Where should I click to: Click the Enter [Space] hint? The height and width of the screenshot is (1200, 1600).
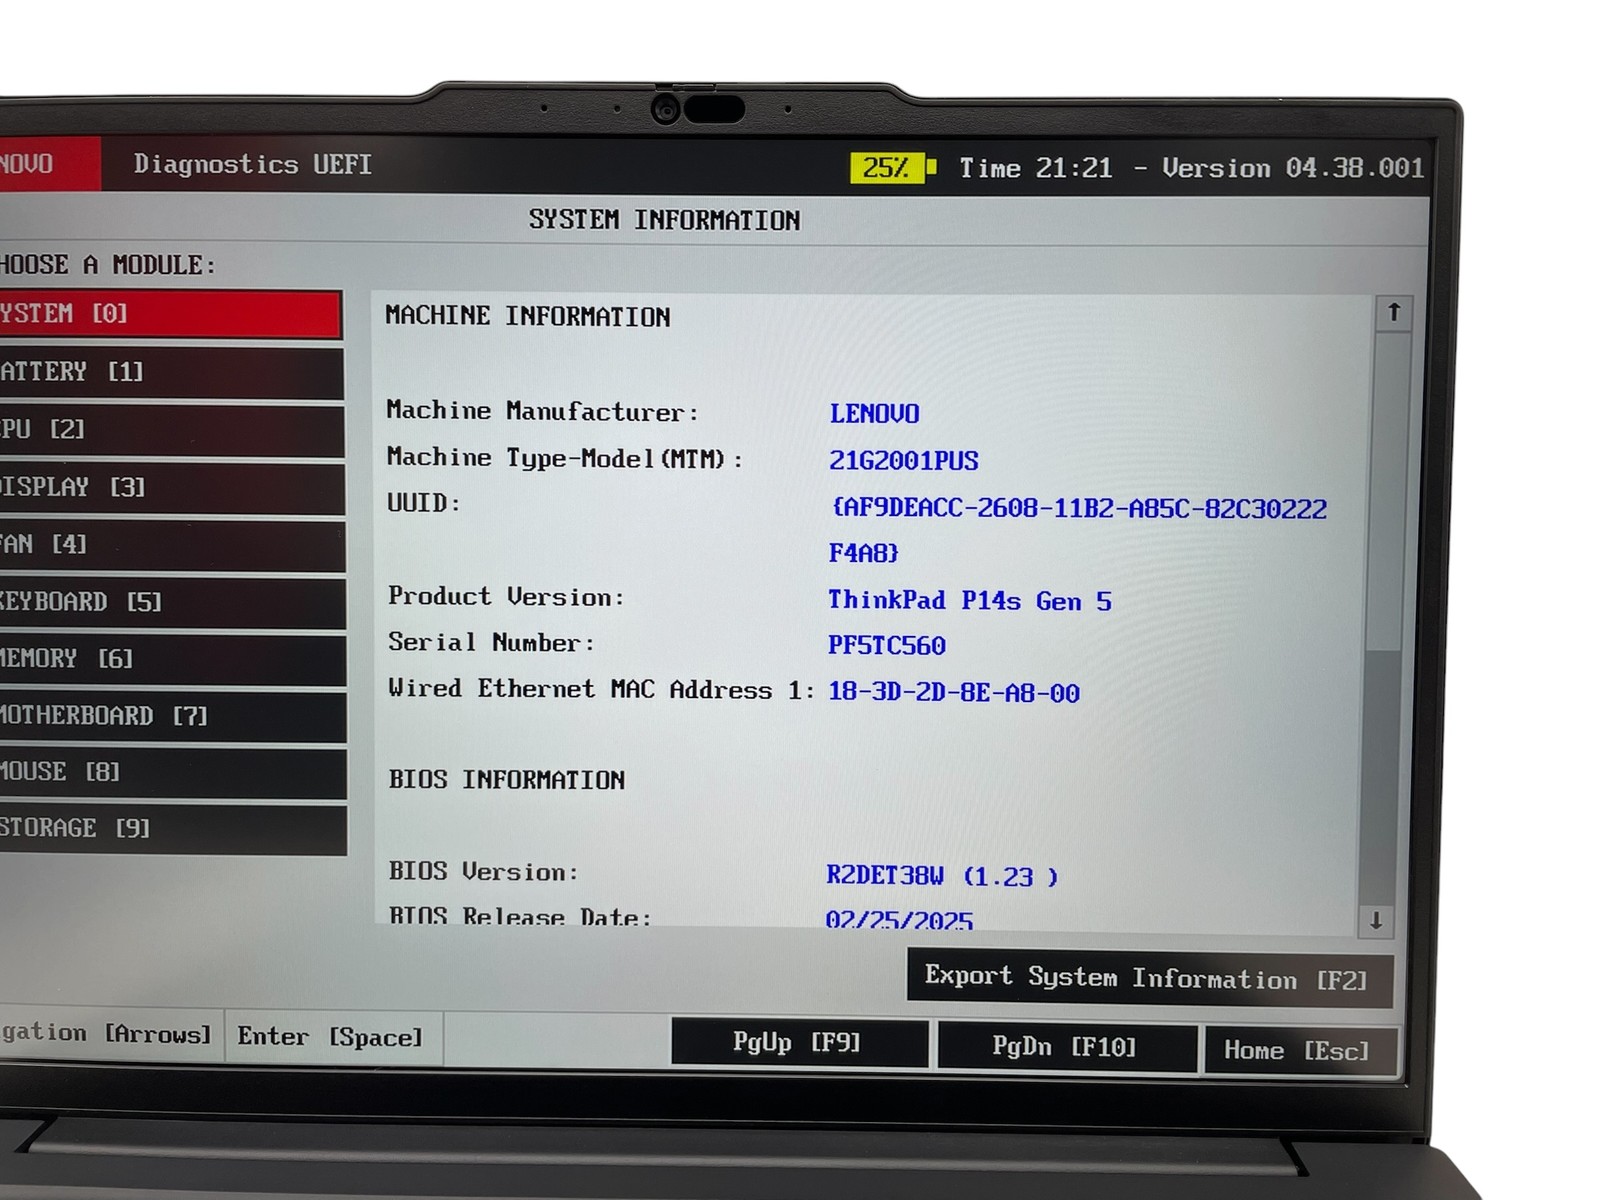click(331, 1037)
